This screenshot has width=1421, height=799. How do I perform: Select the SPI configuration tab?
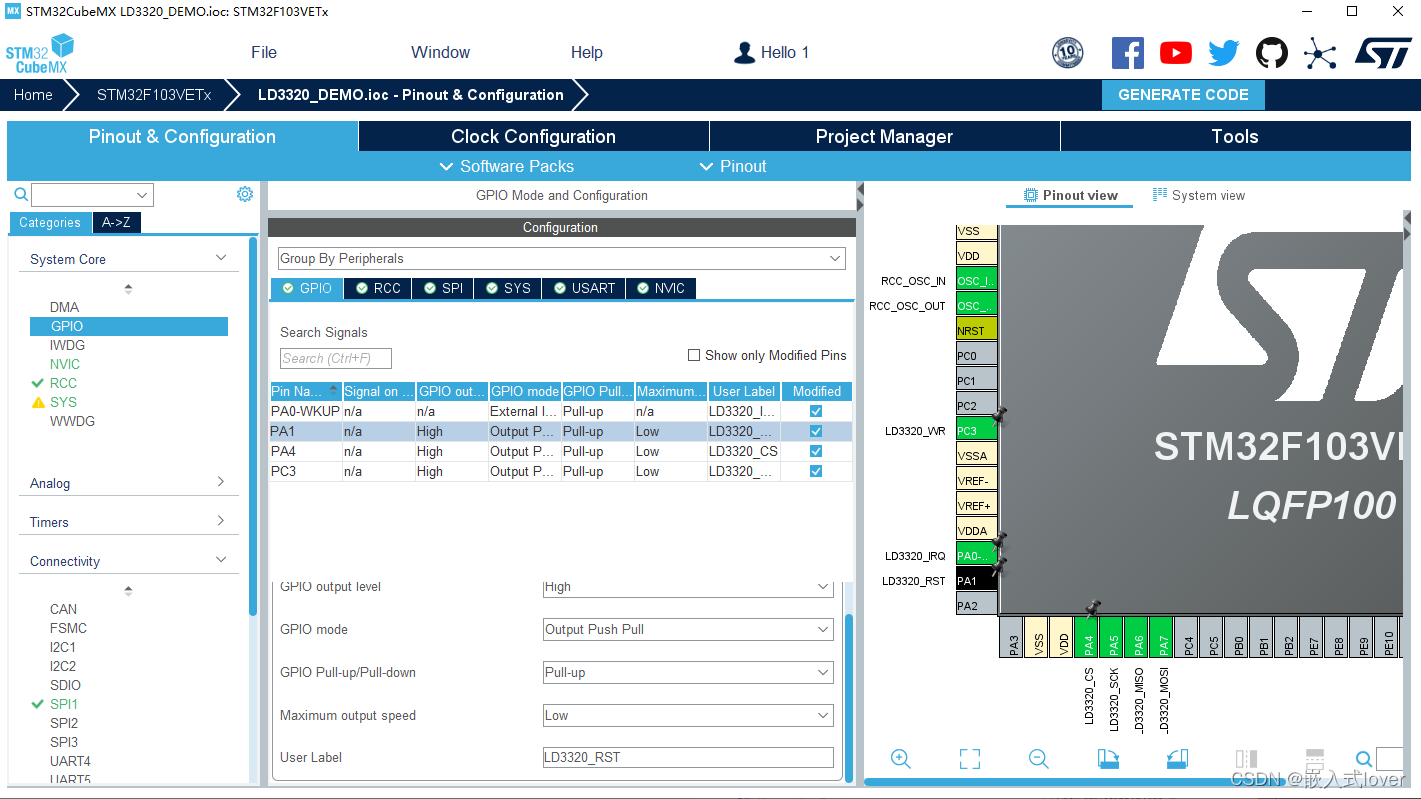(442, 288)
